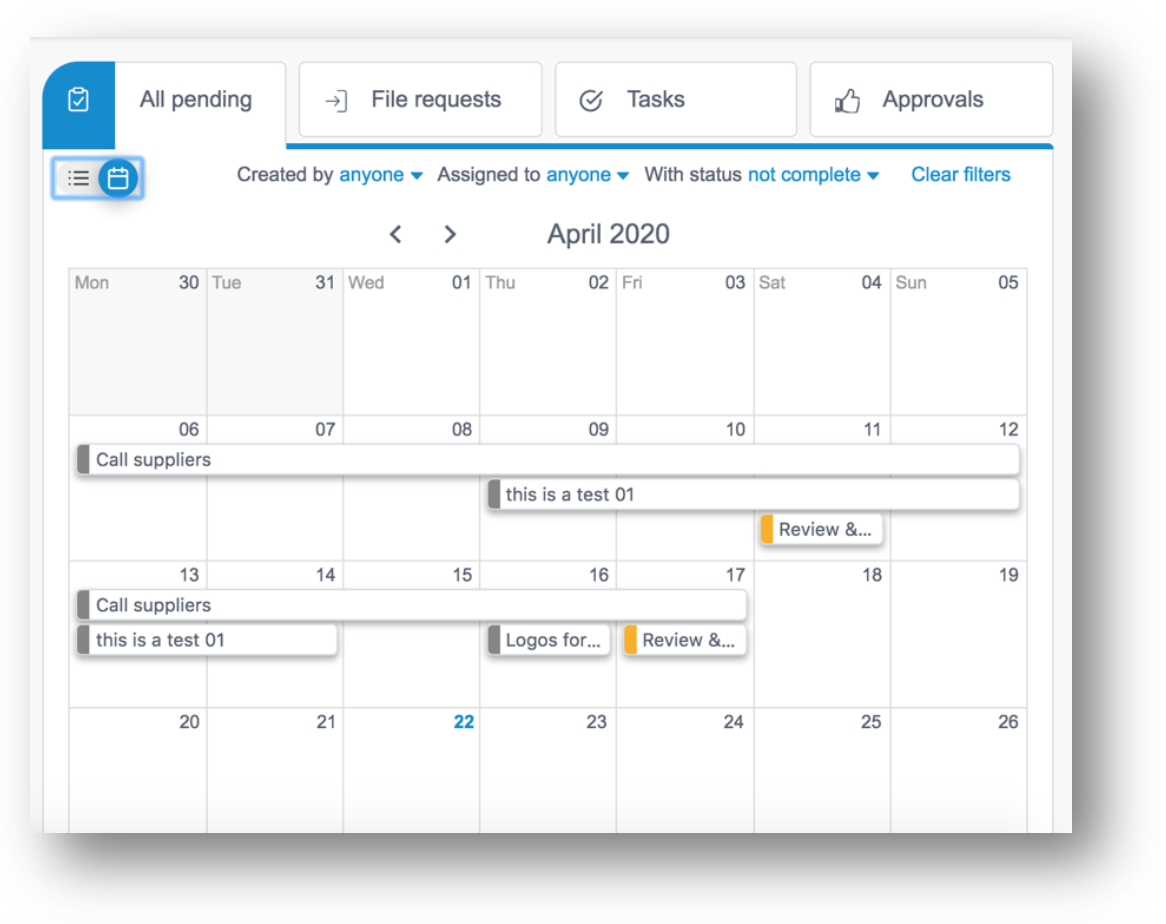Switch to list view icon

(78, 178)
